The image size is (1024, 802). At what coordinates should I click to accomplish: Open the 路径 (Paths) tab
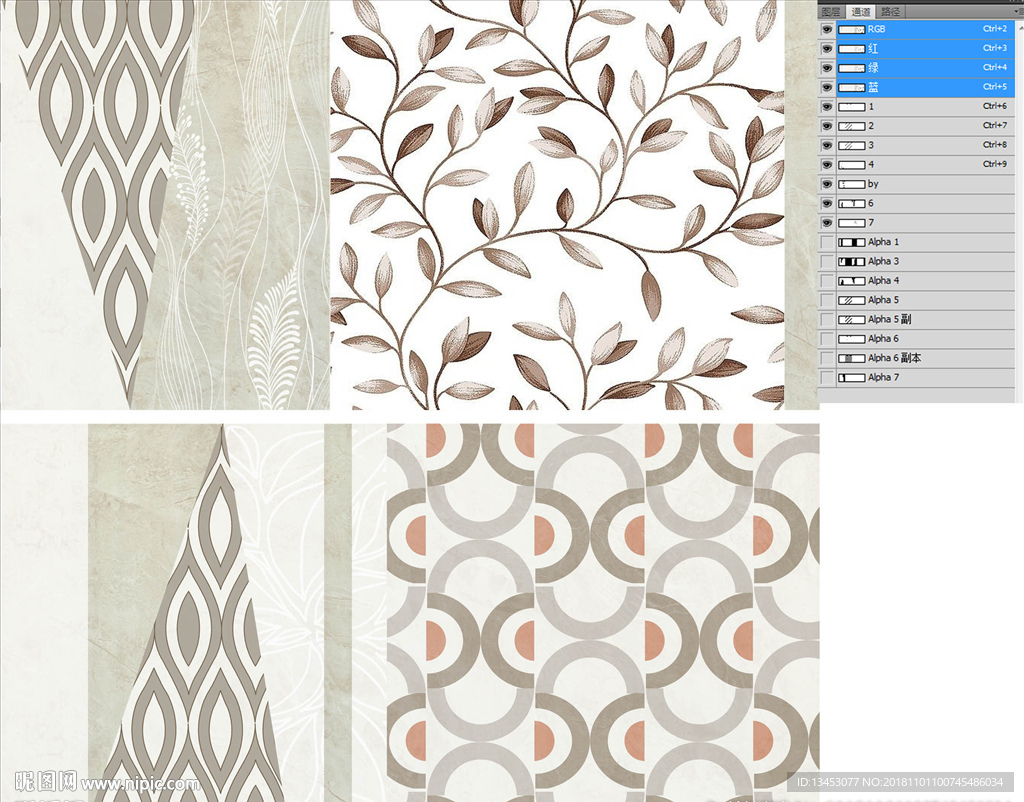point(890,11)
